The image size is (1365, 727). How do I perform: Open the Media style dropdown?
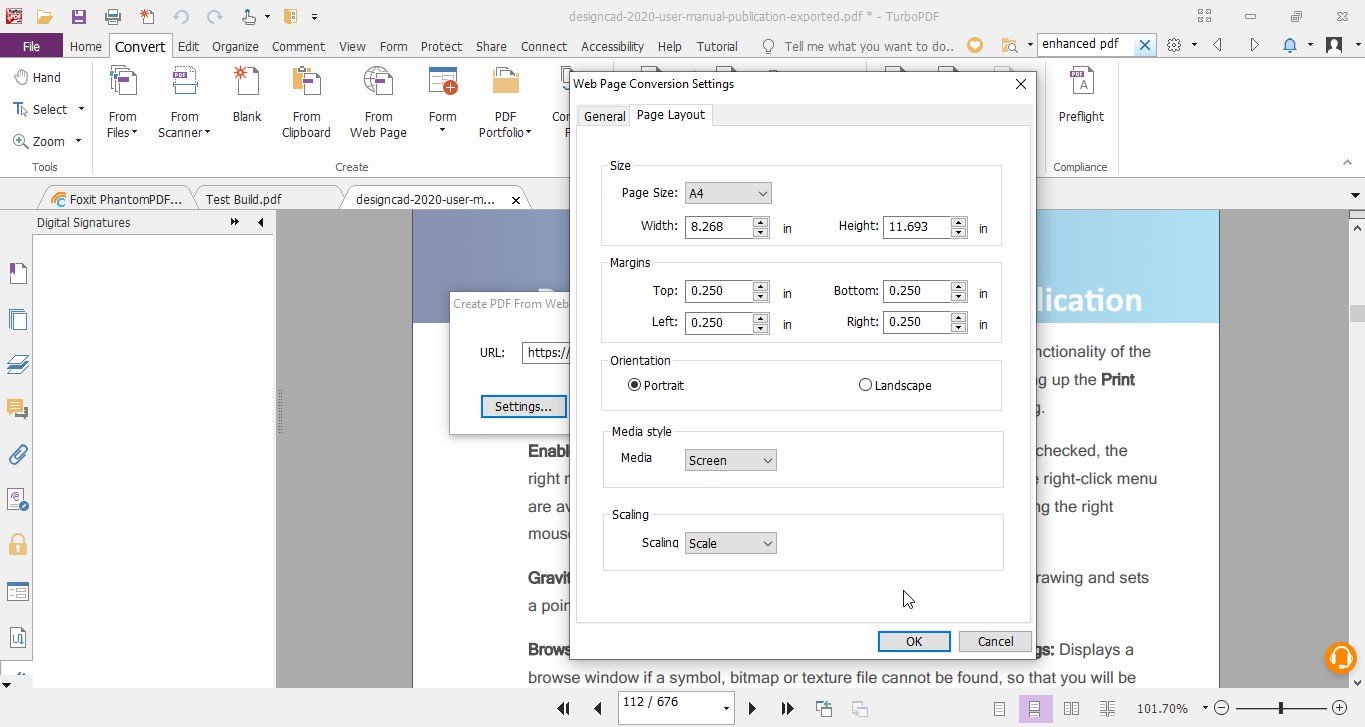[x=730, y=460]
